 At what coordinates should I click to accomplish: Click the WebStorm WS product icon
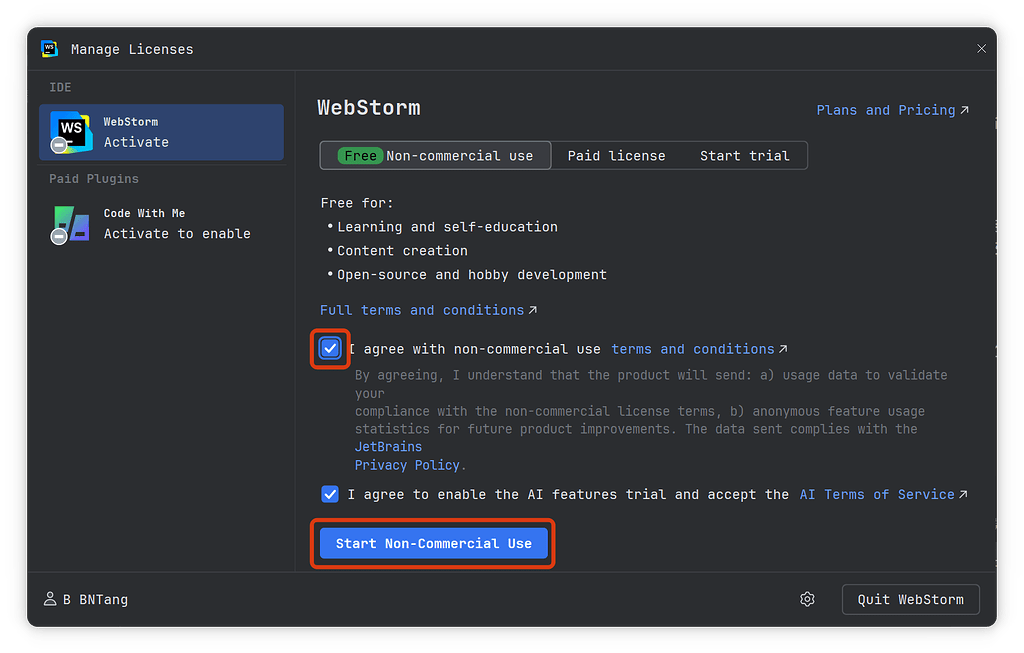pyautogui.click(x=71, y=133)
